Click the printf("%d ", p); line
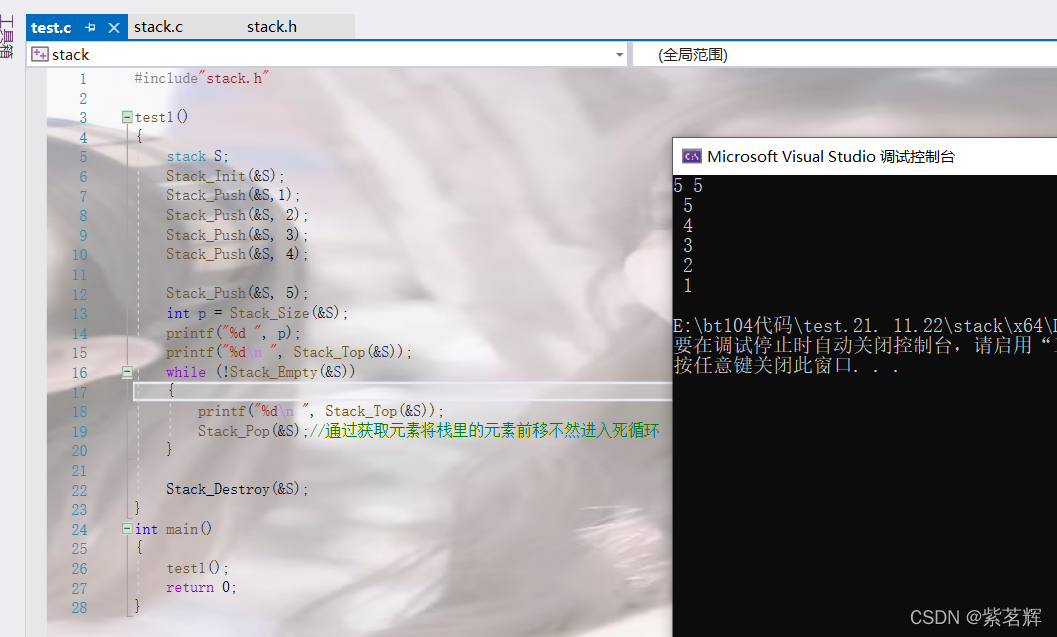 point(233,333)
